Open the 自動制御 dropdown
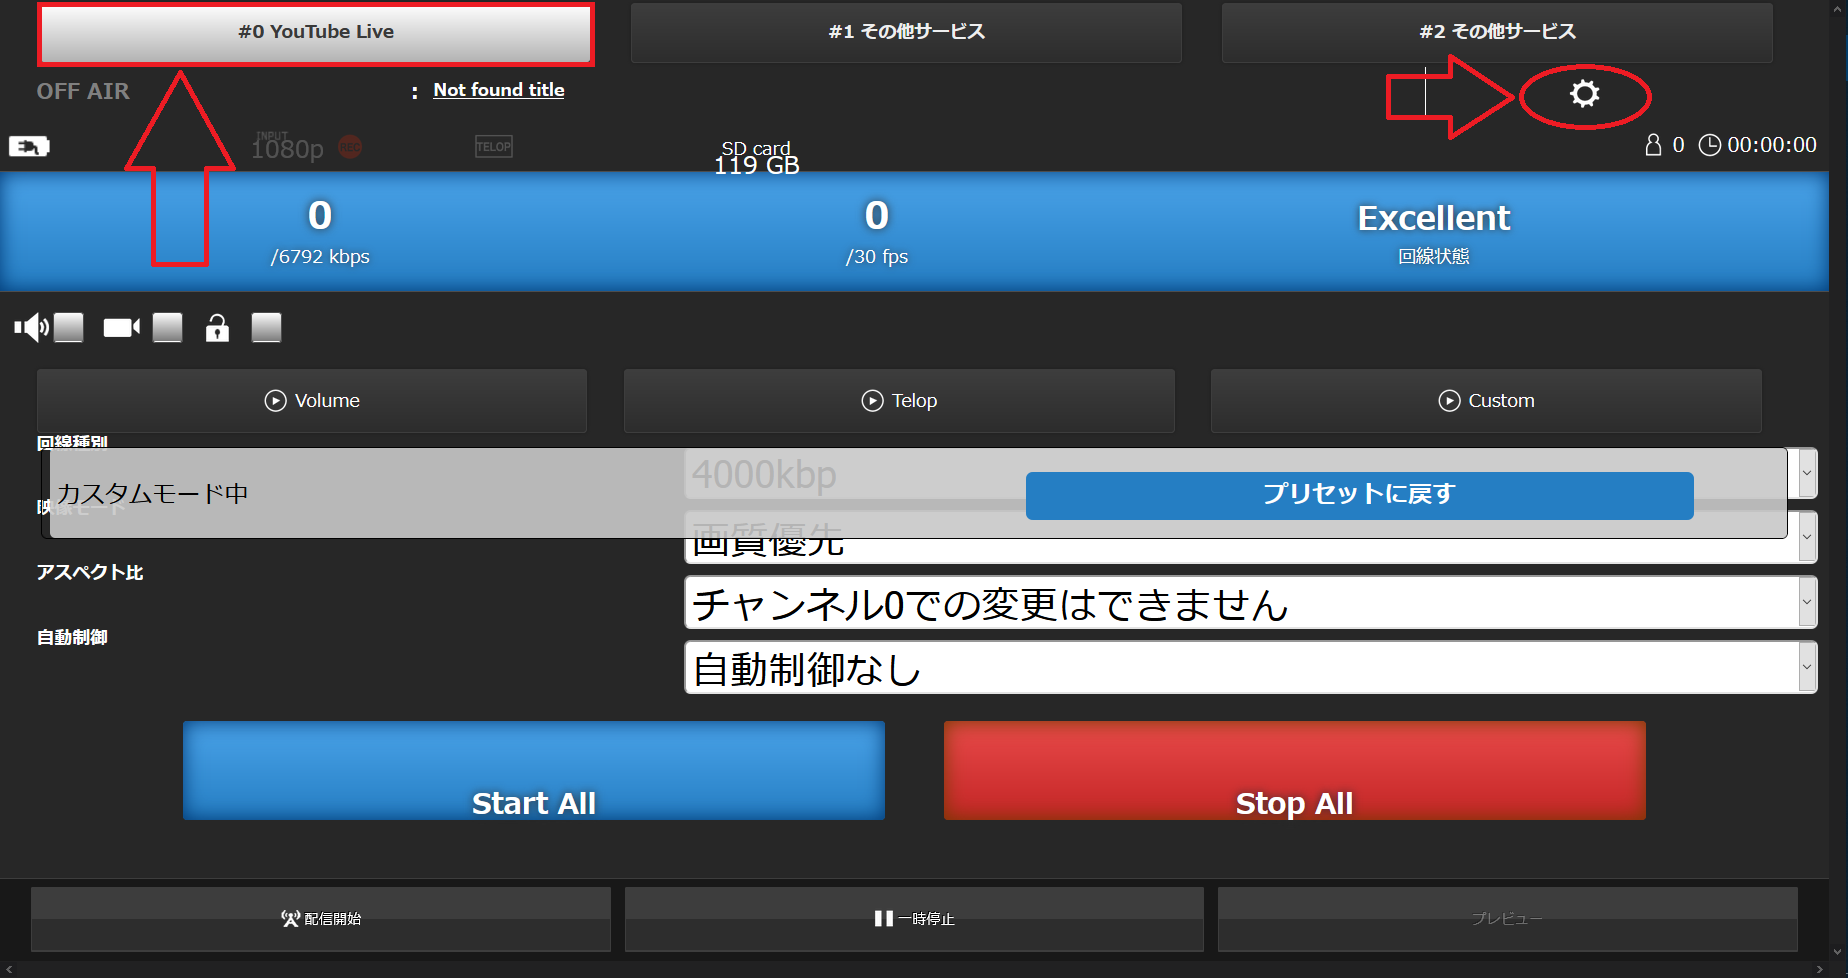 click(1250, 668)
